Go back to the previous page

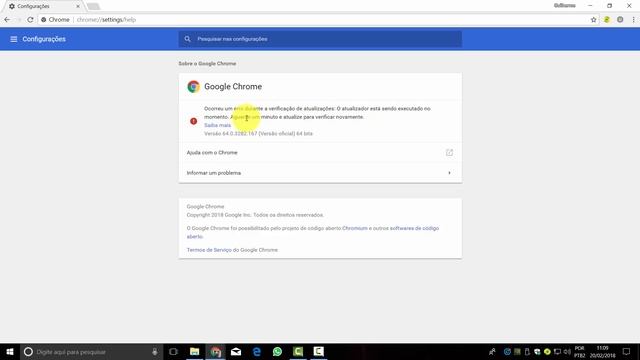[7, 20]
